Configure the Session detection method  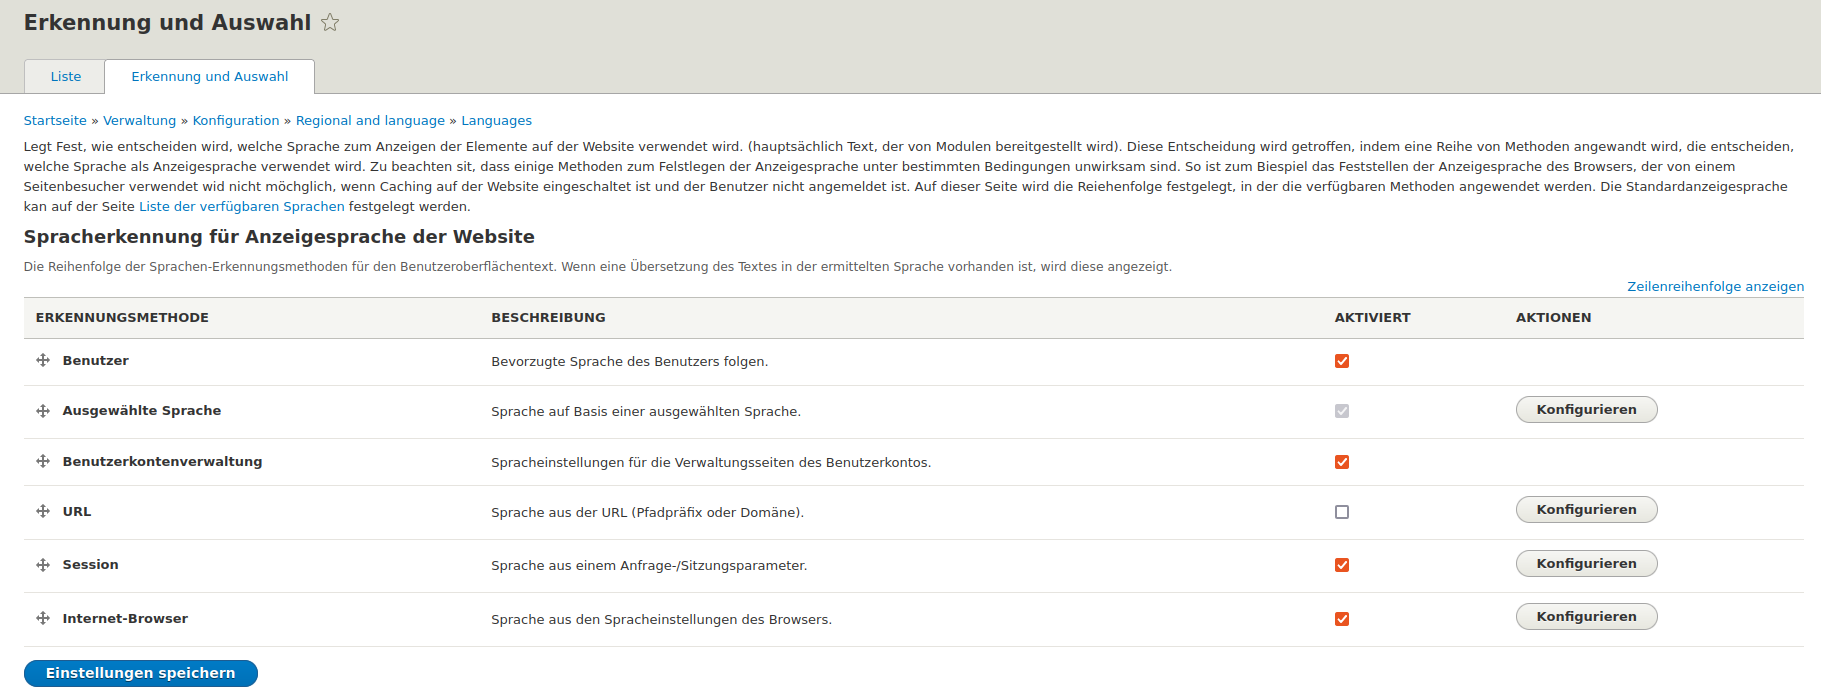(x=1586, y=564)
